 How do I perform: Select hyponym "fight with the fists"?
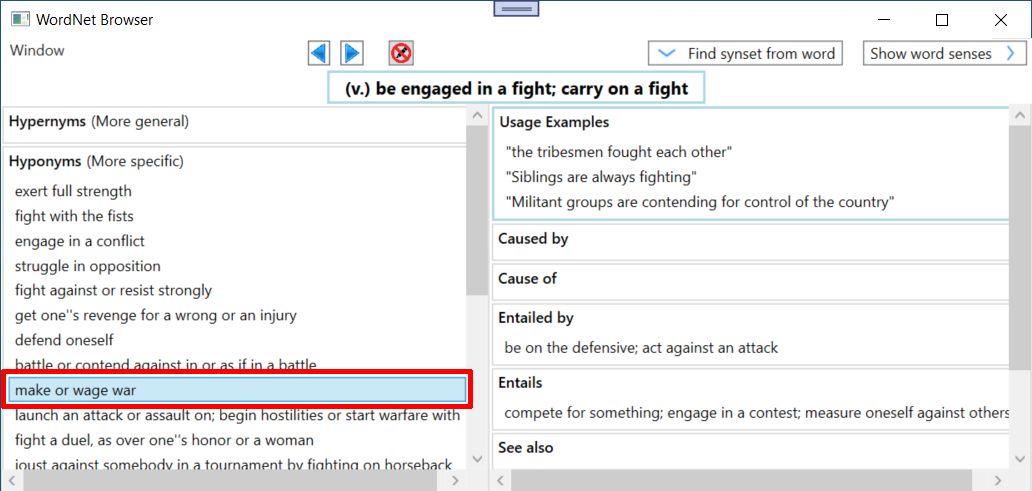[74, 216]
